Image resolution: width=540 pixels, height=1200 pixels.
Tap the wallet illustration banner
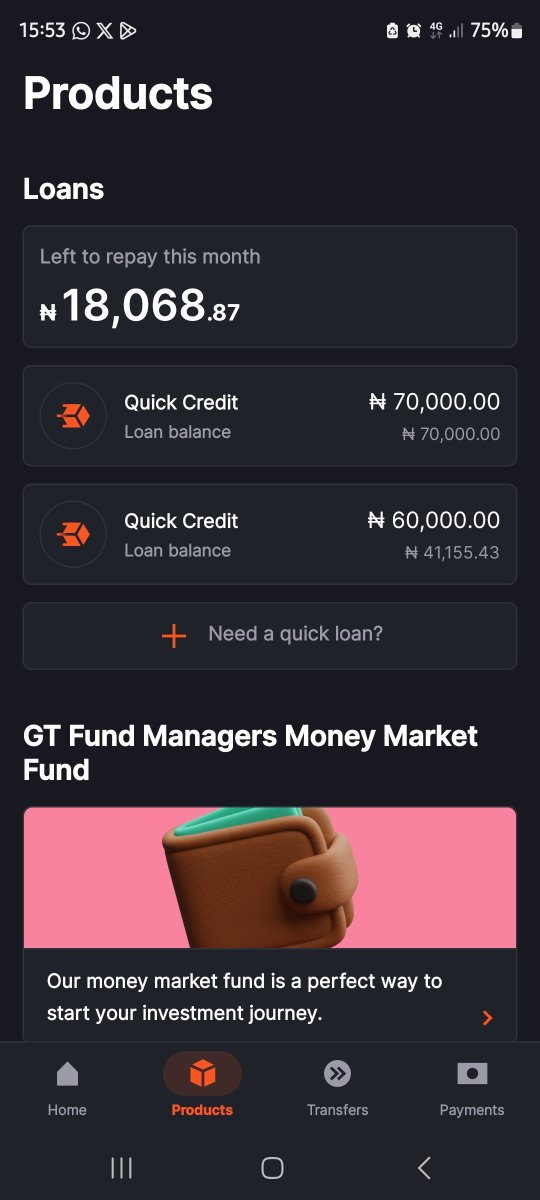(x=270, y=878)
